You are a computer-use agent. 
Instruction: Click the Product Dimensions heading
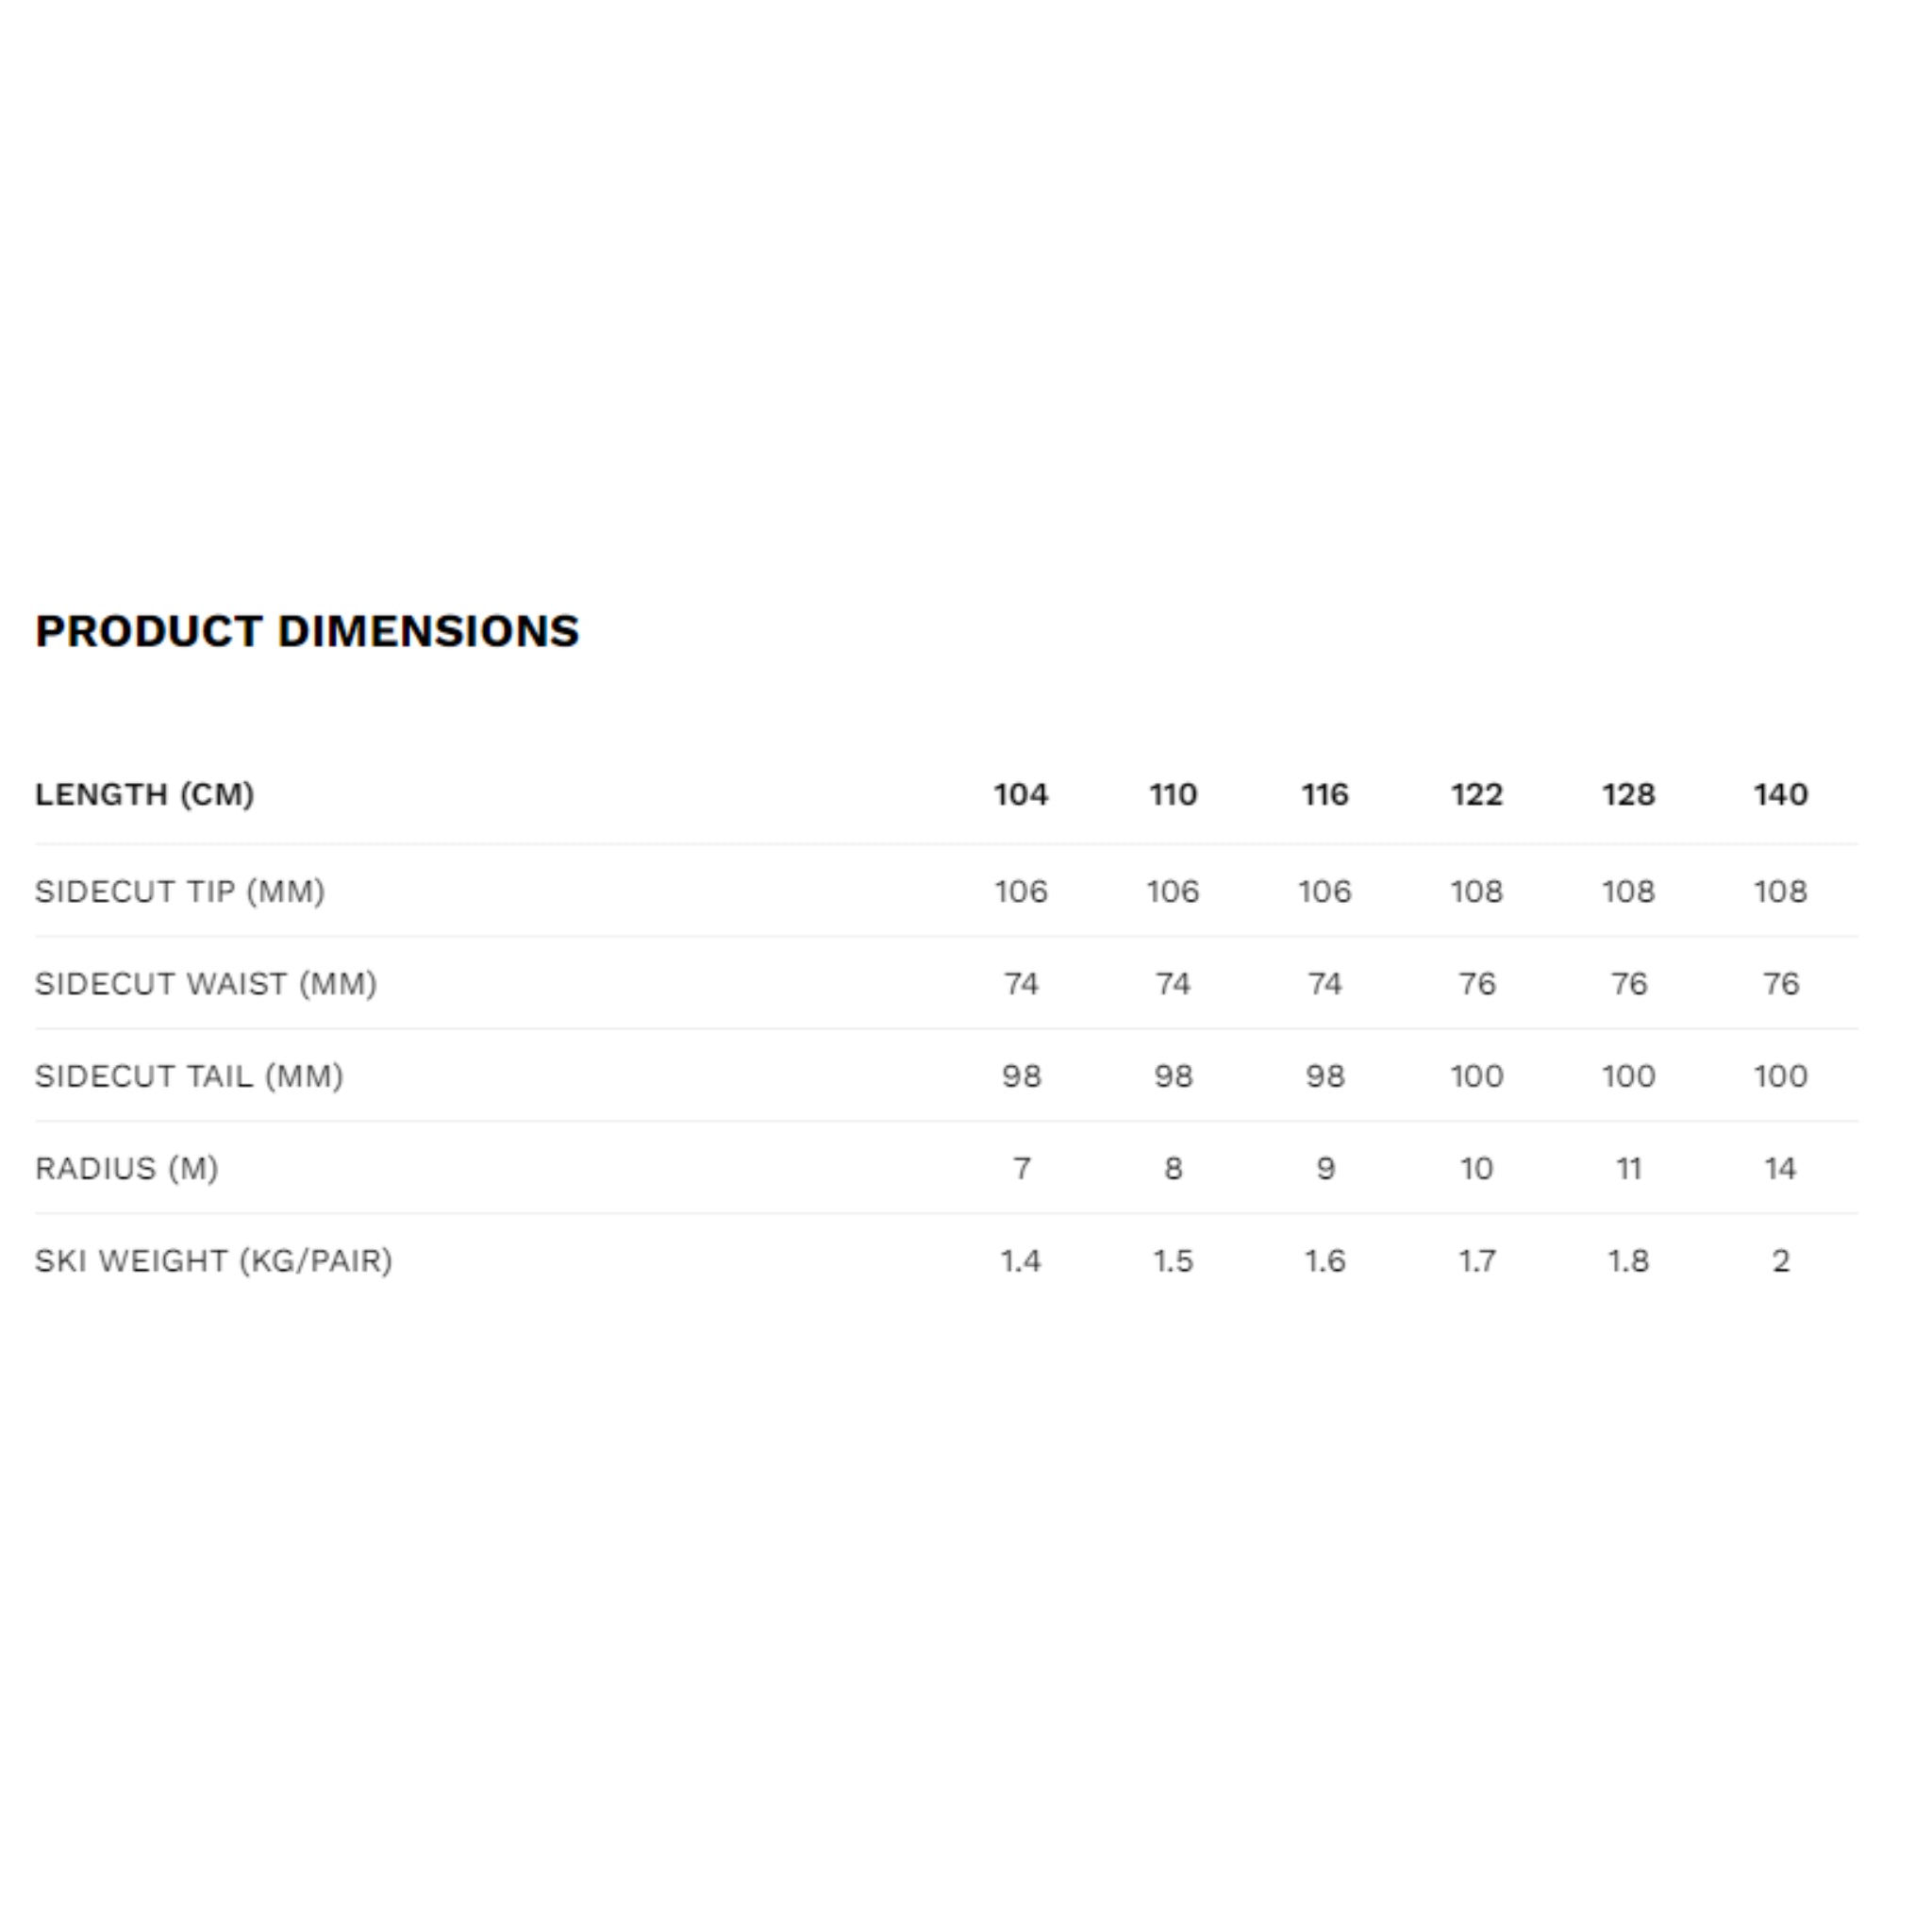[x=307, y=631]
